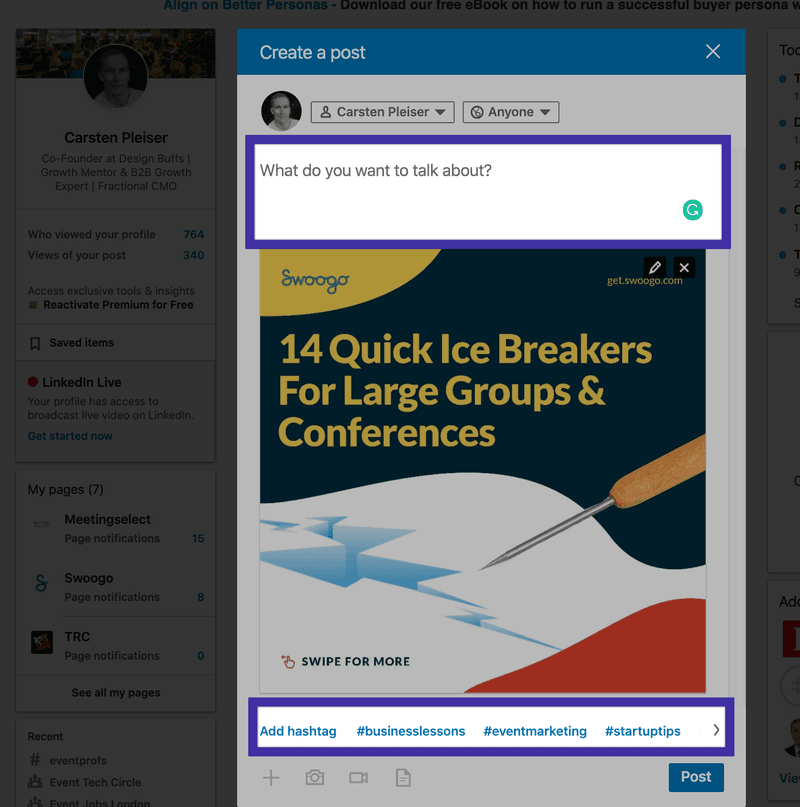This screenshot has width=800, height=807.
Task: Add the #businesslessons hashtag
Action: 411,731
